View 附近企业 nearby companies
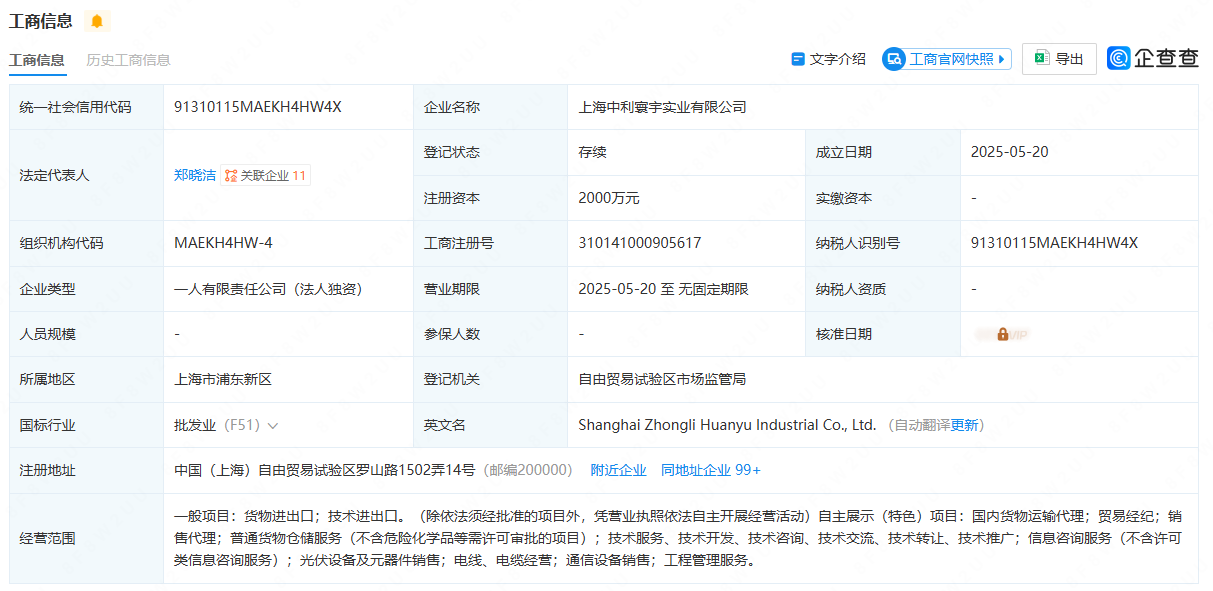 click(618, 470)
